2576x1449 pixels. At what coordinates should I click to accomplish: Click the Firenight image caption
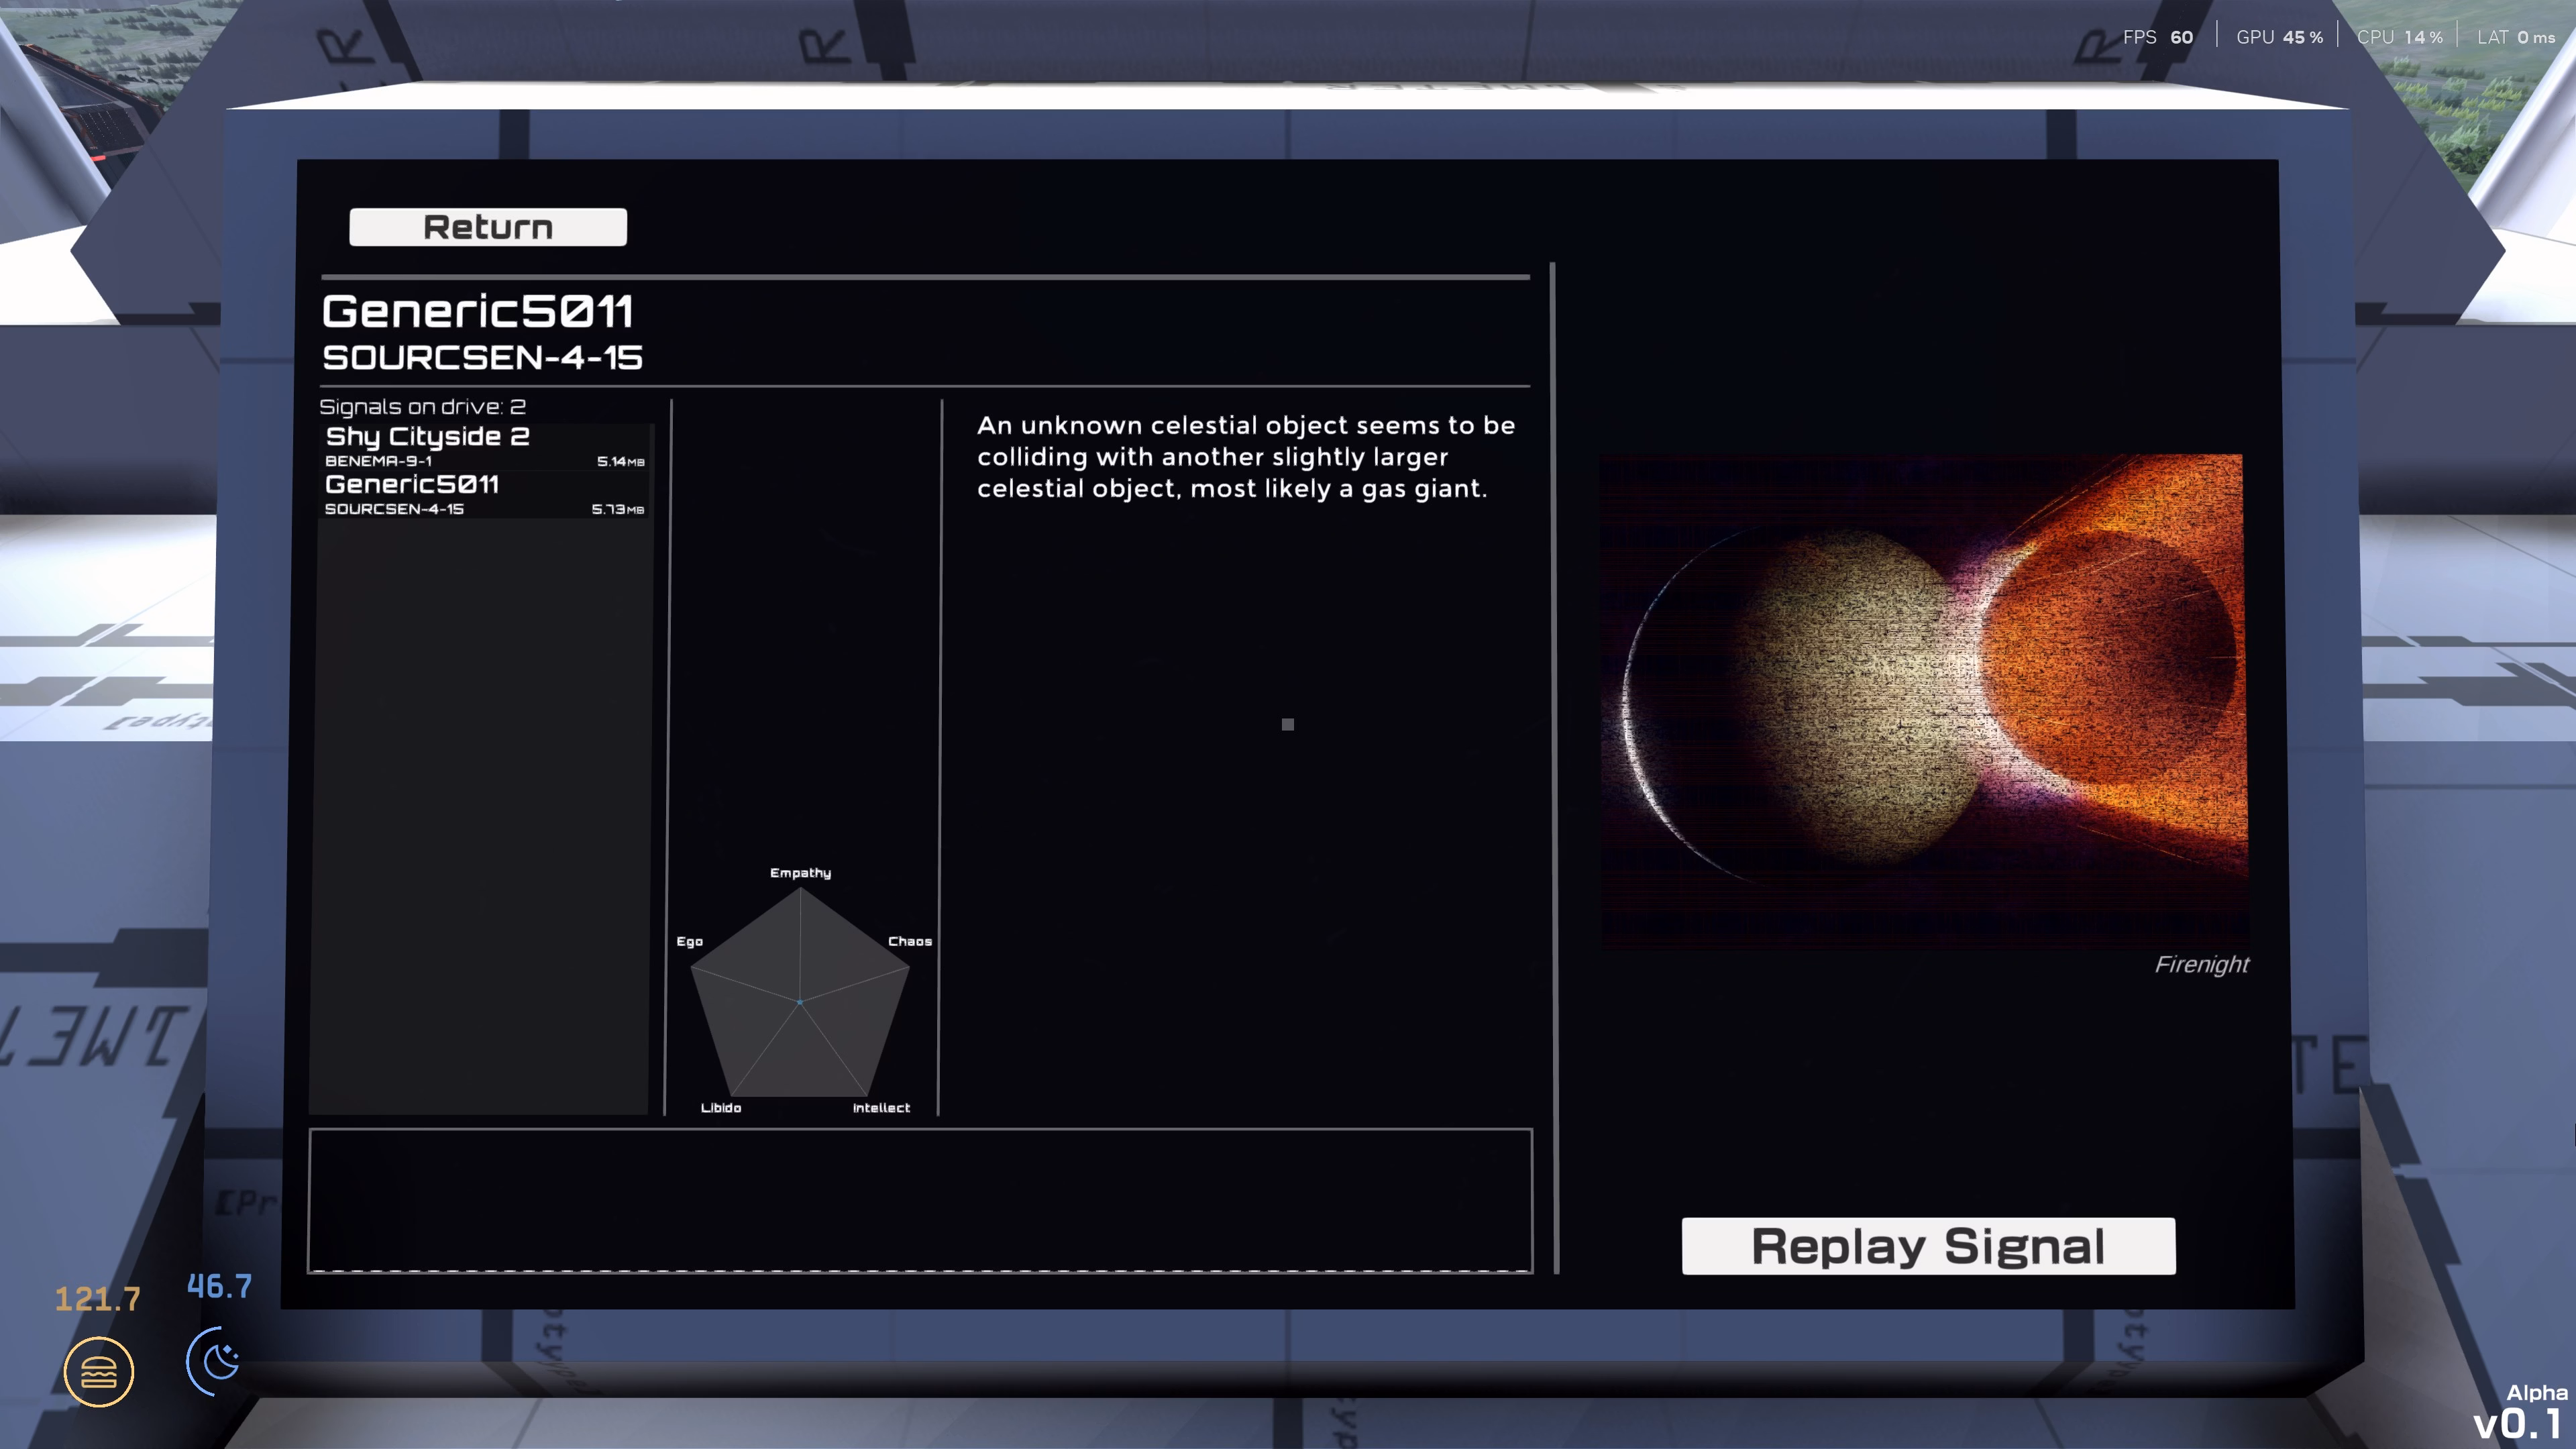point(2200,964)
